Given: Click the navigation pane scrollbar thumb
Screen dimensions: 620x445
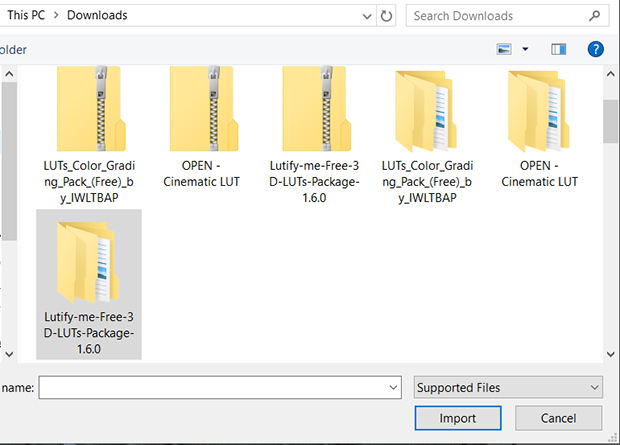Looking at the screenshot, I should (x=9, y=161).
